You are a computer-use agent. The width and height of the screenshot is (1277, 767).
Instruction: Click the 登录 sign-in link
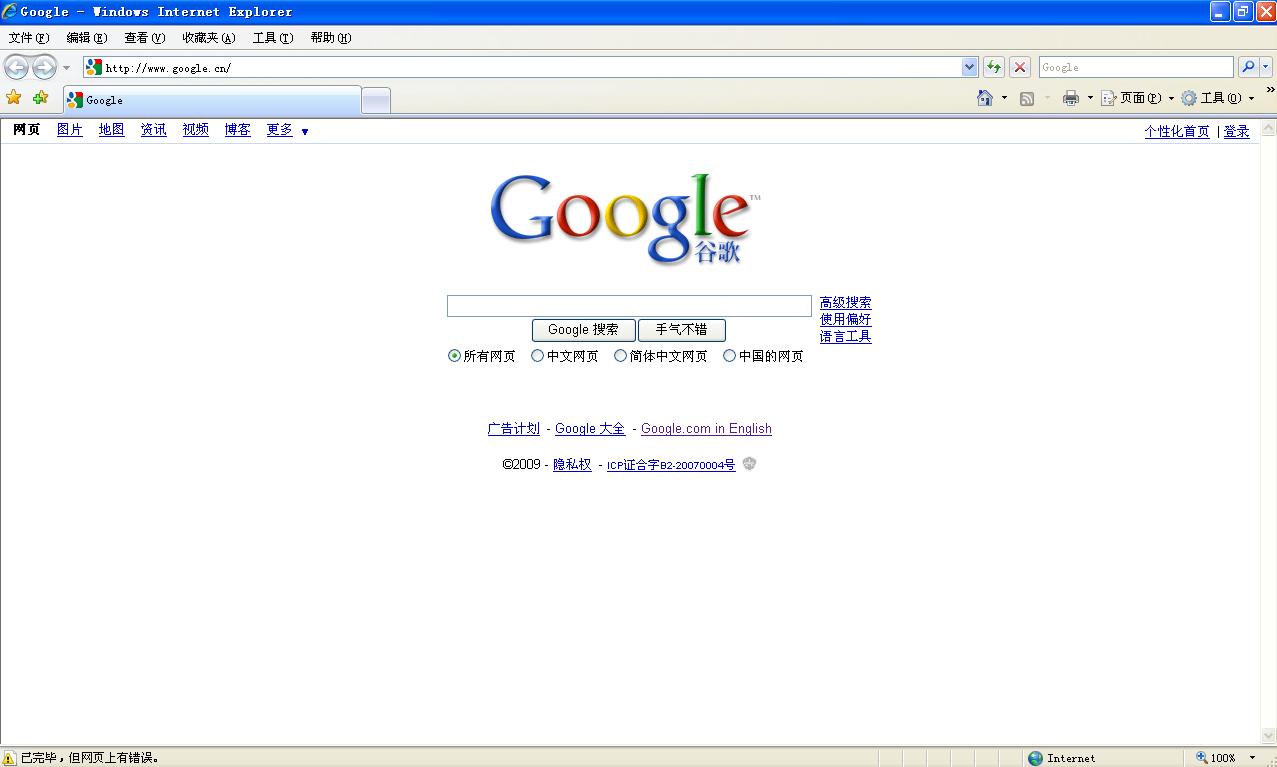click(1237, 132)
